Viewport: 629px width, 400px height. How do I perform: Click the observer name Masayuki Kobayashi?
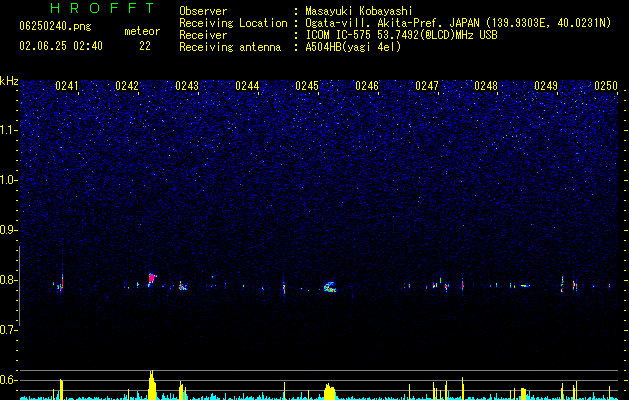(359, 11)
